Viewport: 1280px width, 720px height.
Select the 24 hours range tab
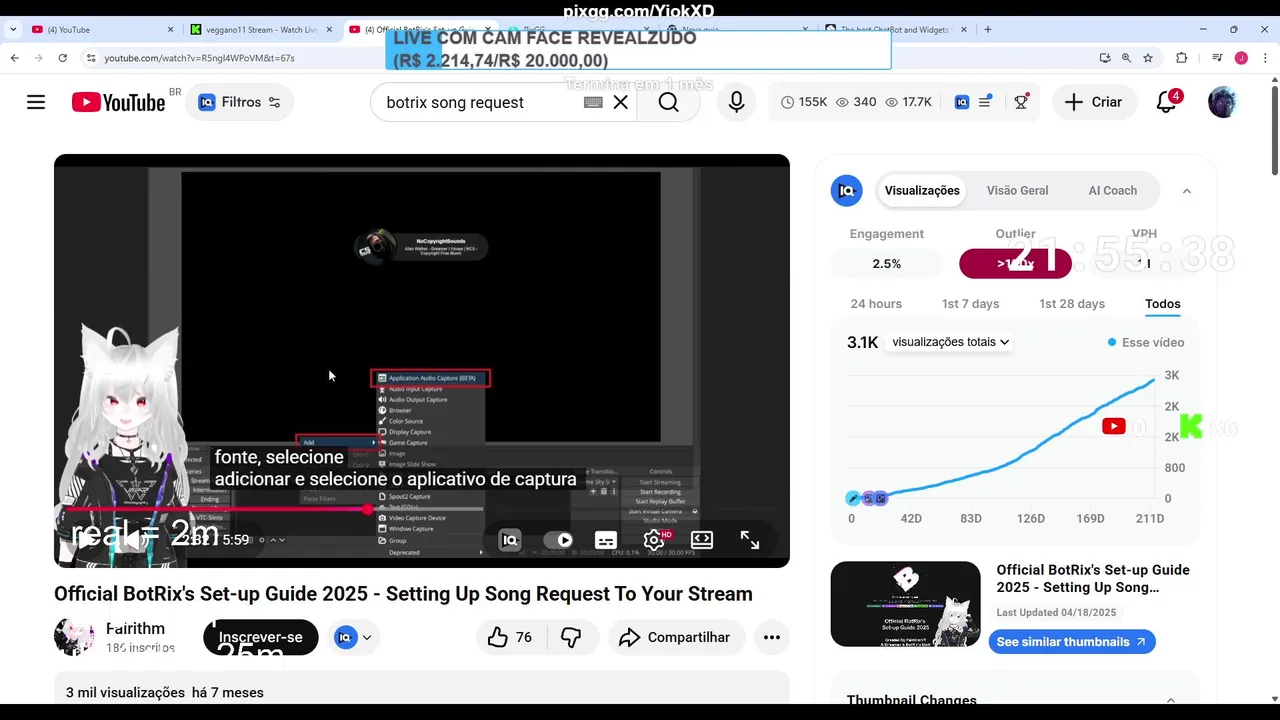(876, 304)
